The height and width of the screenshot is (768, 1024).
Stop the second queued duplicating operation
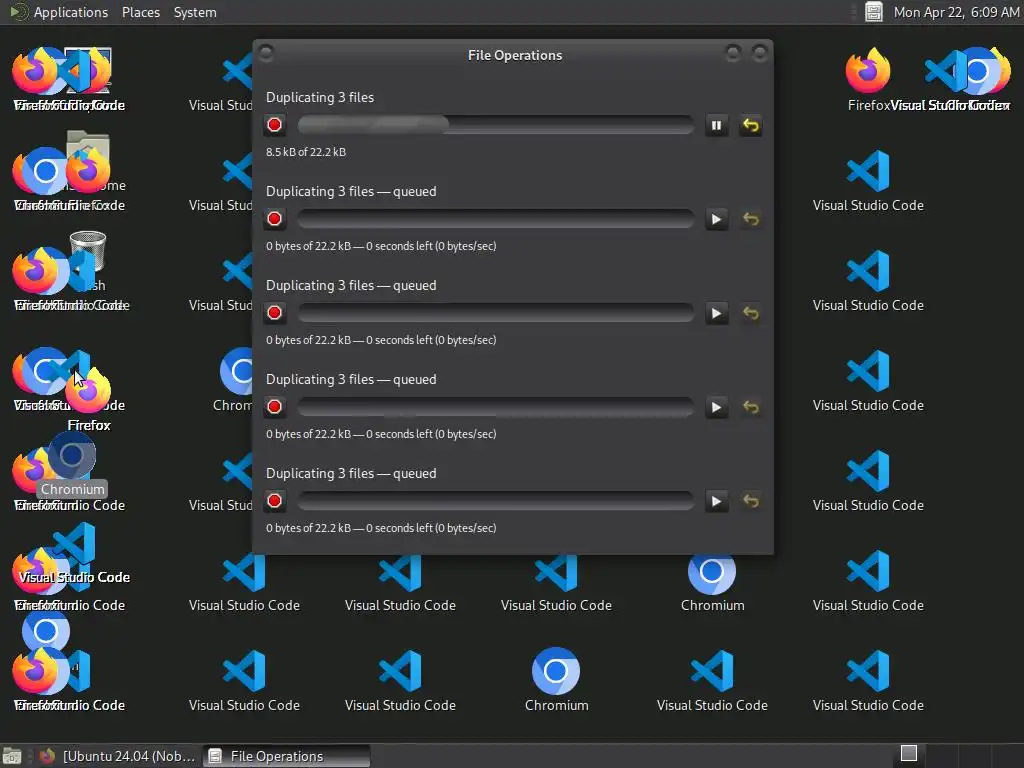click(x=274, y=313)
